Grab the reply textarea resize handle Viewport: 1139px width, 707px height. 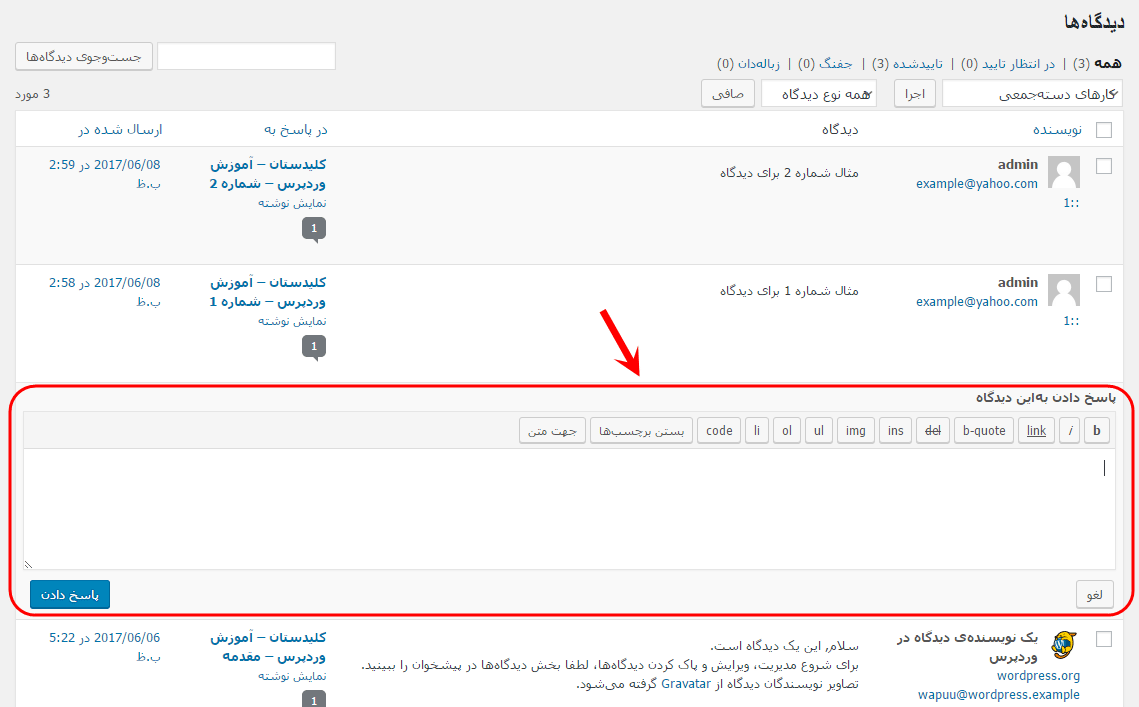(28, 565)
